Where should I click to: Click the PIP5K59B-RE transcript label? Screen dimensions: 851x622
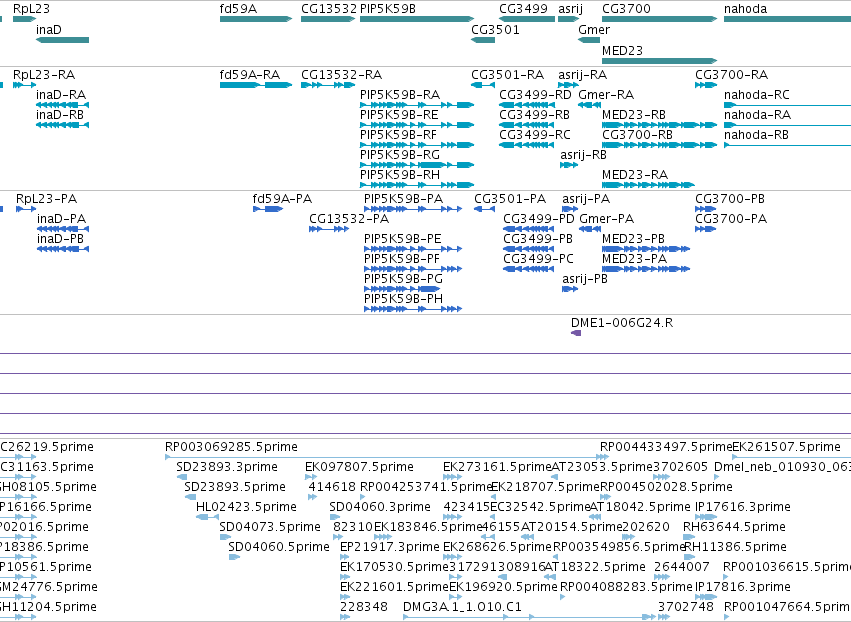(399, 115)
